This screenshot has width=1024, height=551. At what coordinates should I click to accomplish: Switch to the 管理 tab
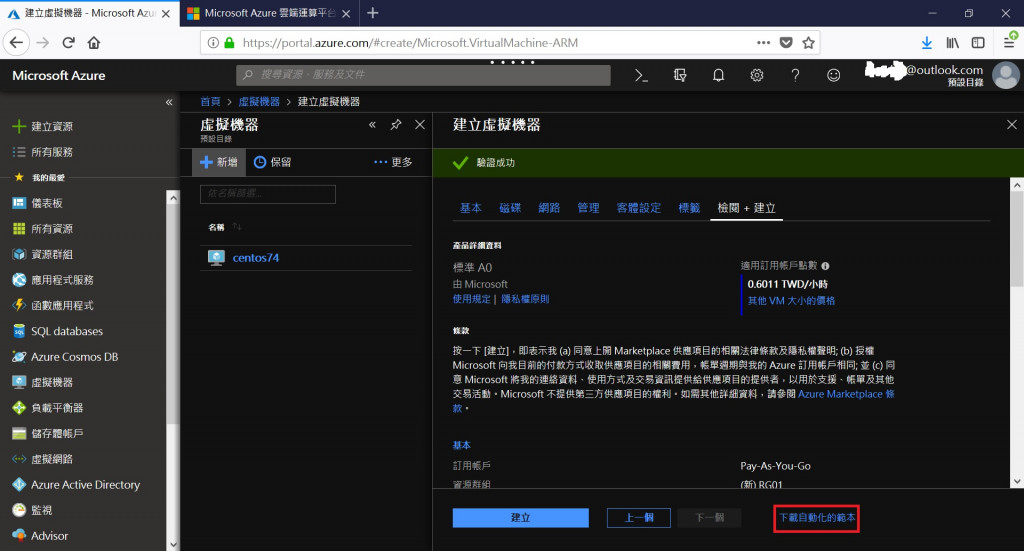click(x=588, y=208)
